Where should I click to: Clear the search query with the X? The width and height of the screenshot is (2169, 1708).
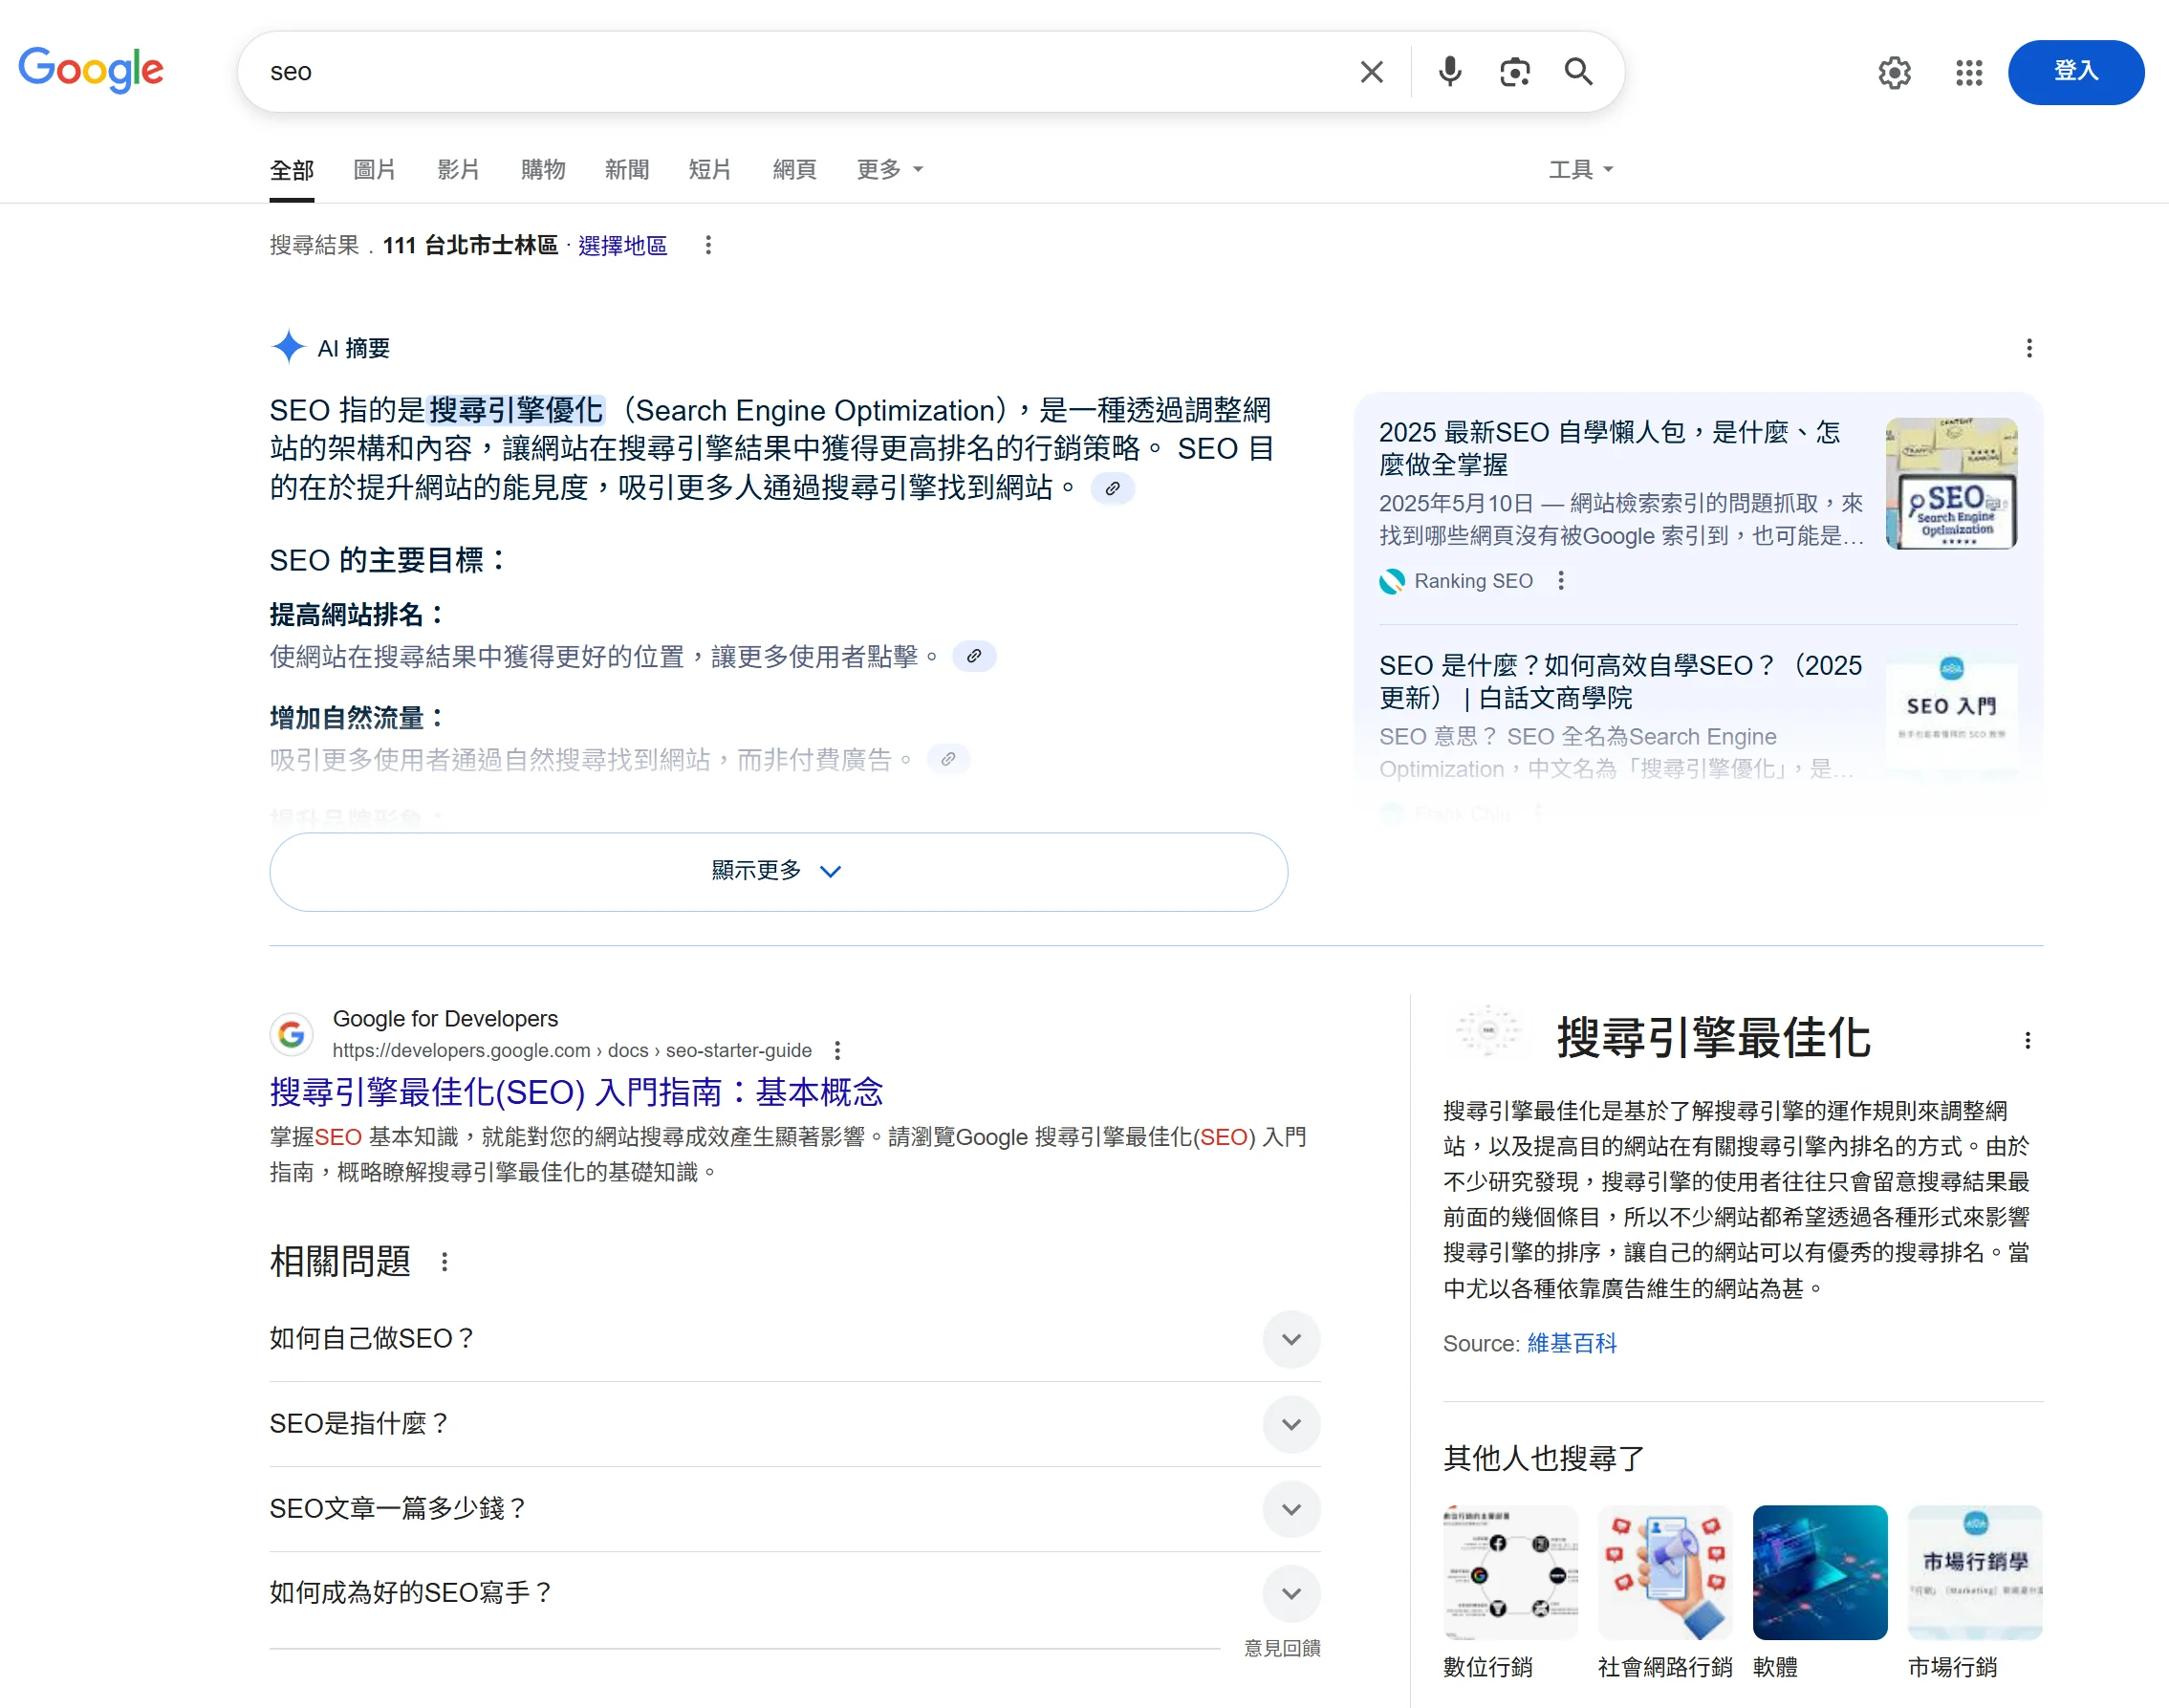(1371, 71)
